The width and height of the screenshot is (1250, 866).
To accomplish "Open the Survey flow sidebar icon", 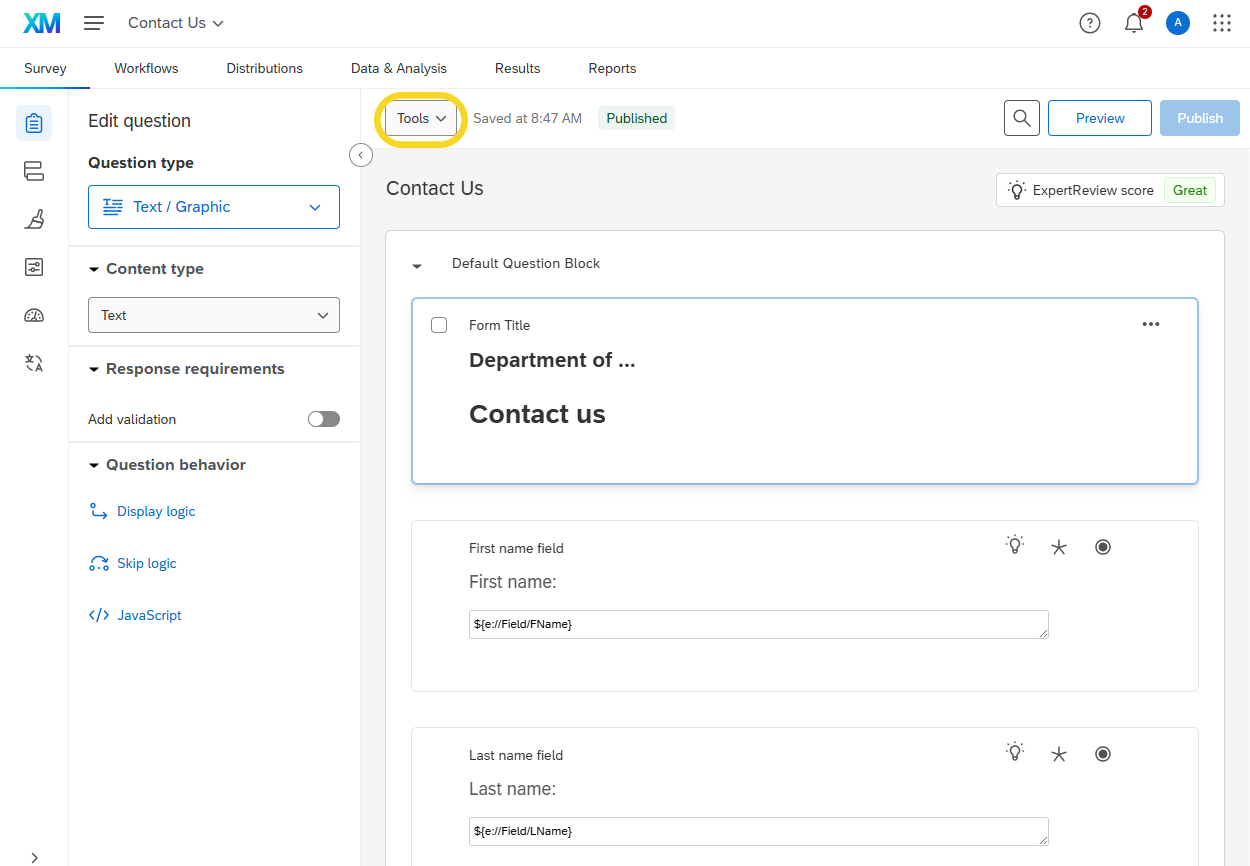I will tap(34, 171).
